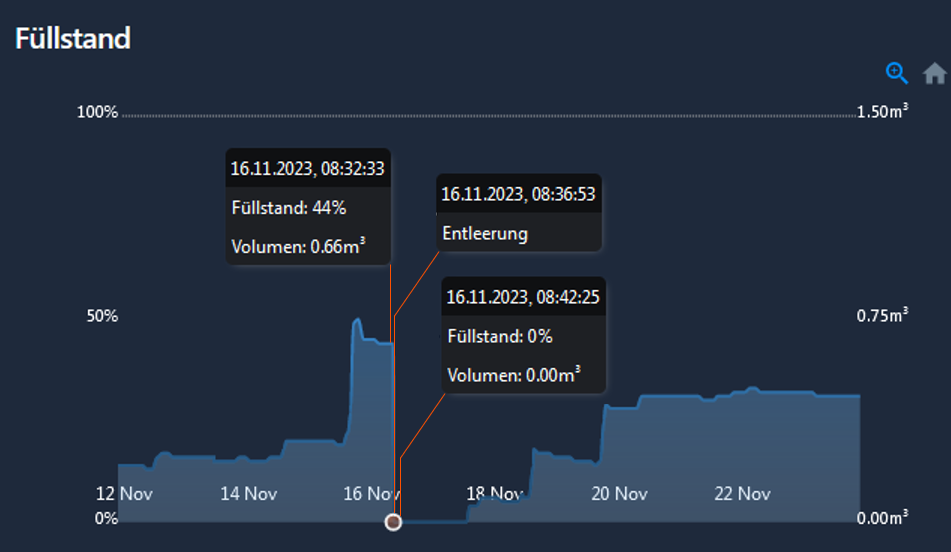
Task: Select the data point marker at 0%
Action: click(393, 522)
